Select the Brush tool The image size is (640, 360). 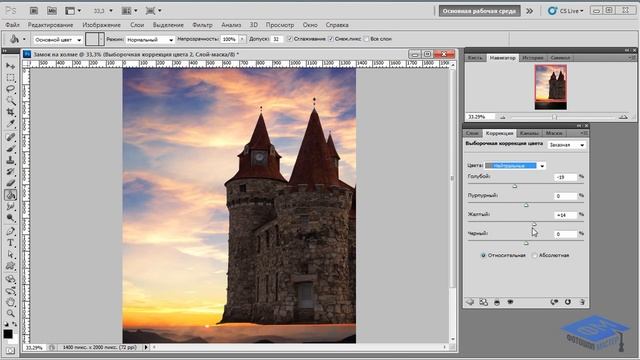pos(10,149)
